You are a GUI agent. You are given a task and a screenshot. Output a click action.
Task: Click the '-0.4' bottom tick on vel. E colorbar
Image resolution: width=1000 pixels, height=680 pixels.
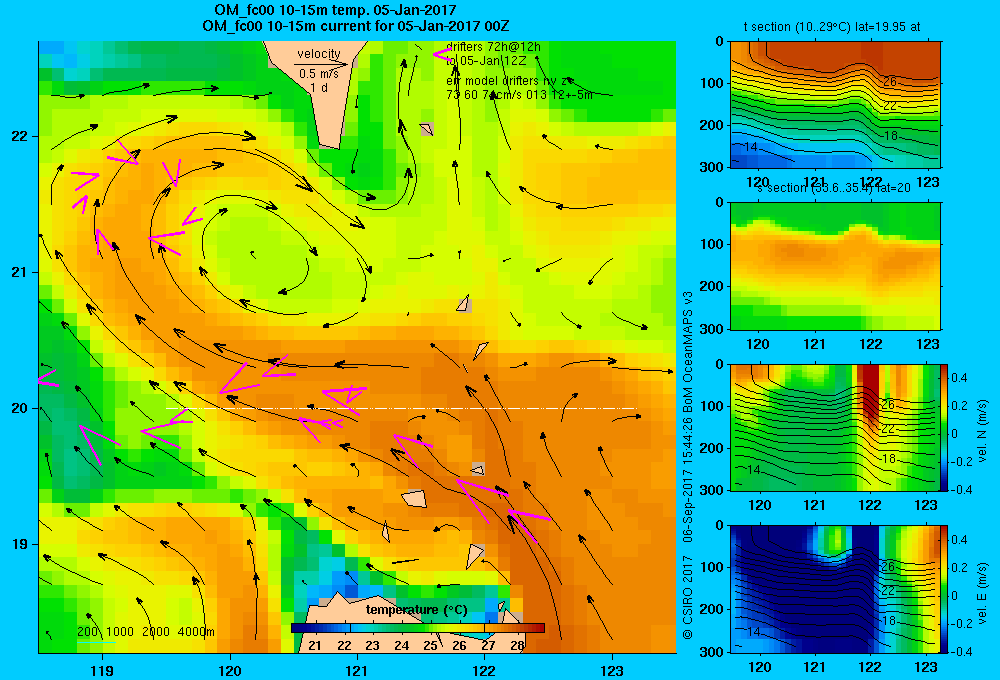click(x=961, y=651)
